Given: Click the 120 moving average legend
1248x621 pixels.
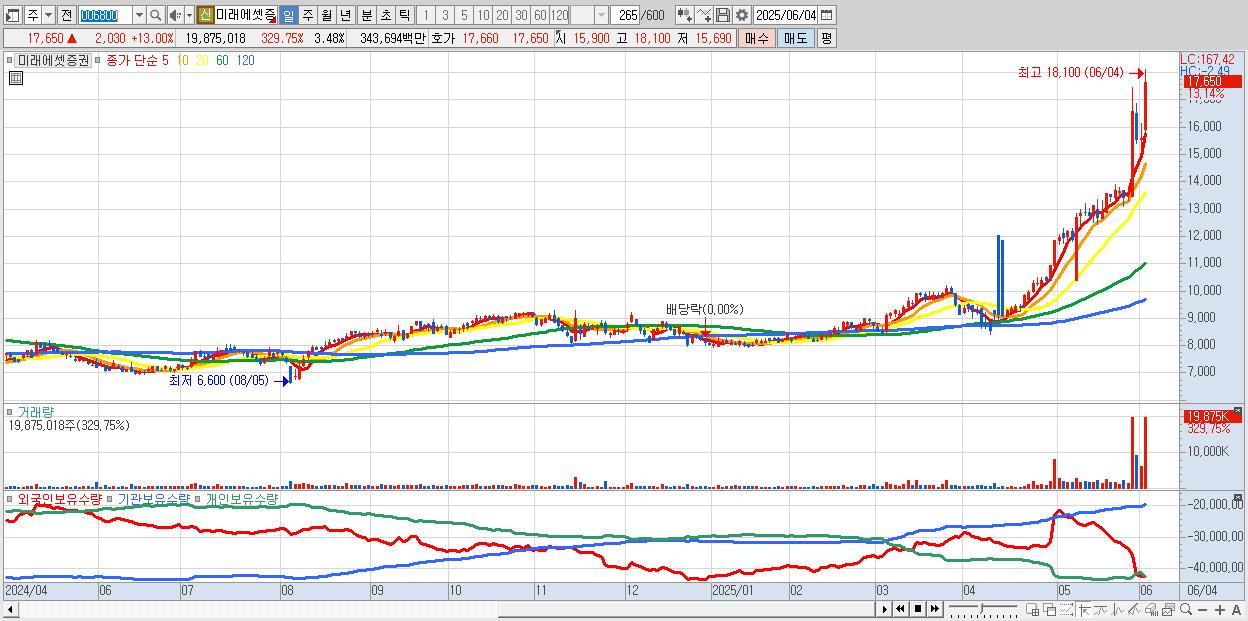Looking at the screenshot, I should tap(245, 60).
